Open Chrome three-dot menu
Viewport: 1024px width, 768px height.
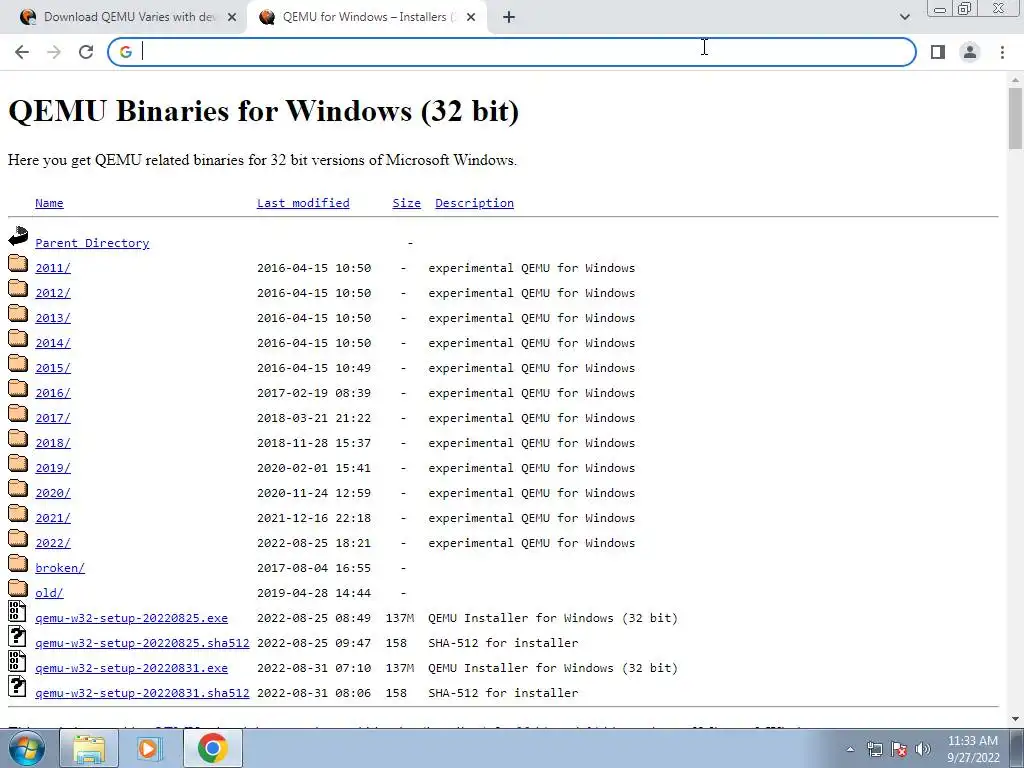click(1002, 52)
